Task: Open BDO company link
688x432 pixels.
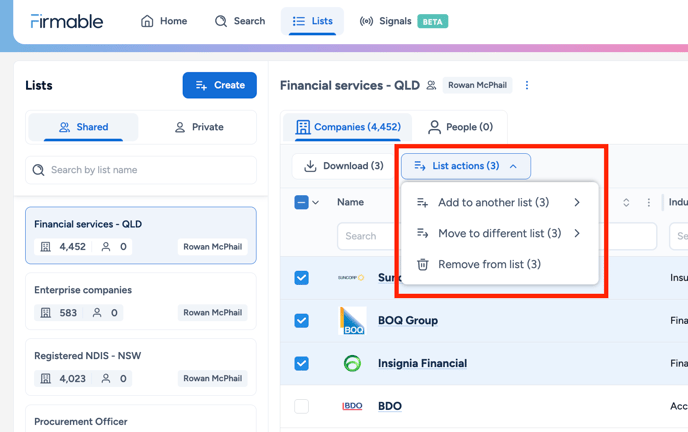Action: (x=390, y=406)
